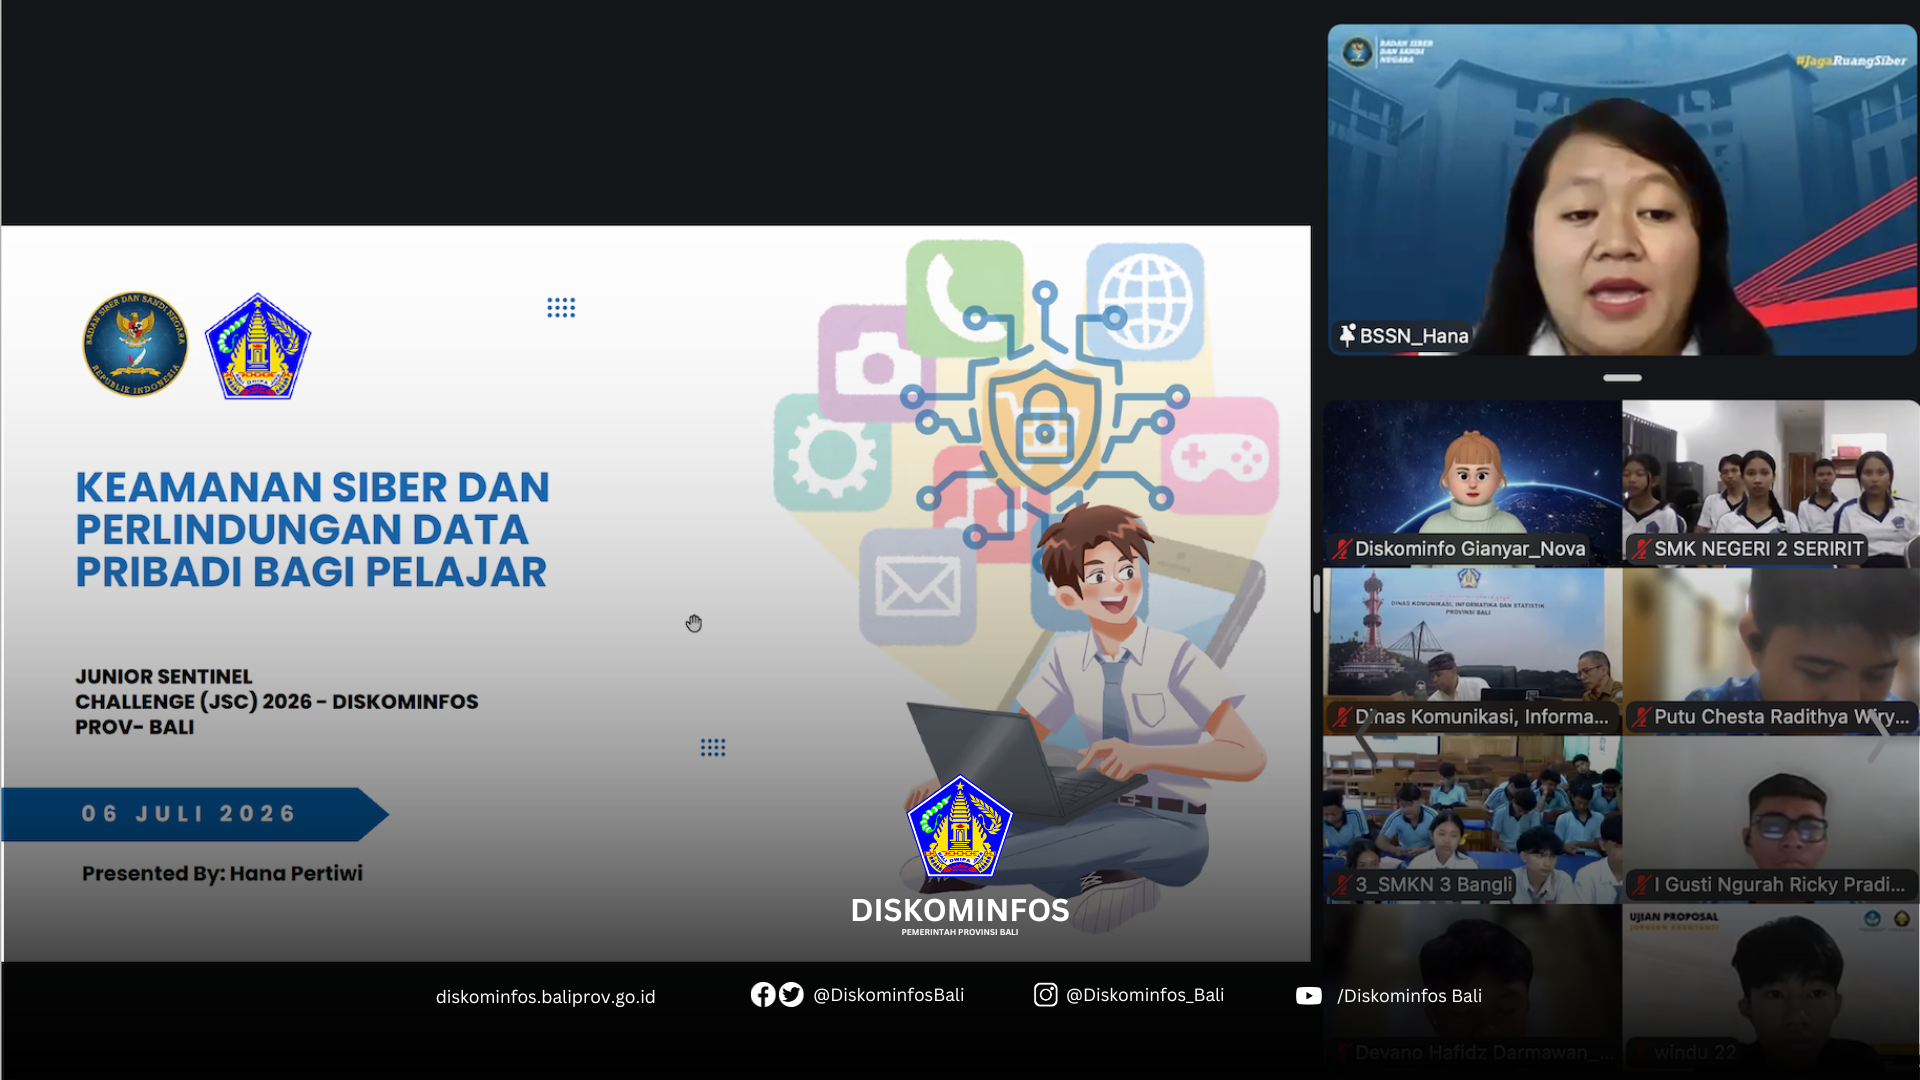
Task: Click the Bali emblem above DISKOMINFOS text
Action: pyautogui.click(x=960, y=826)
